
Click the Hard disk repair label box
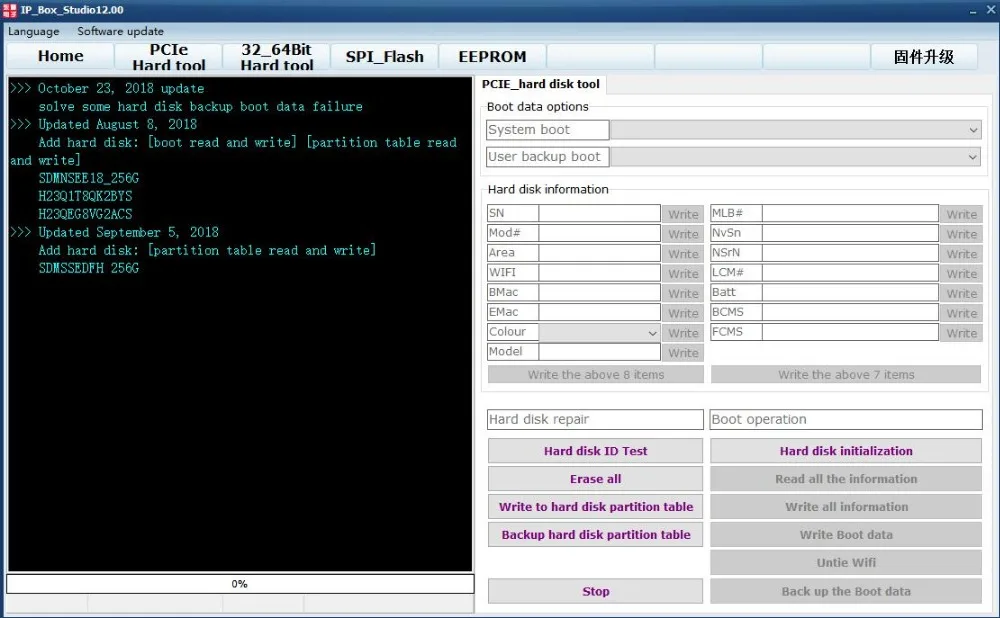point(595,420)
